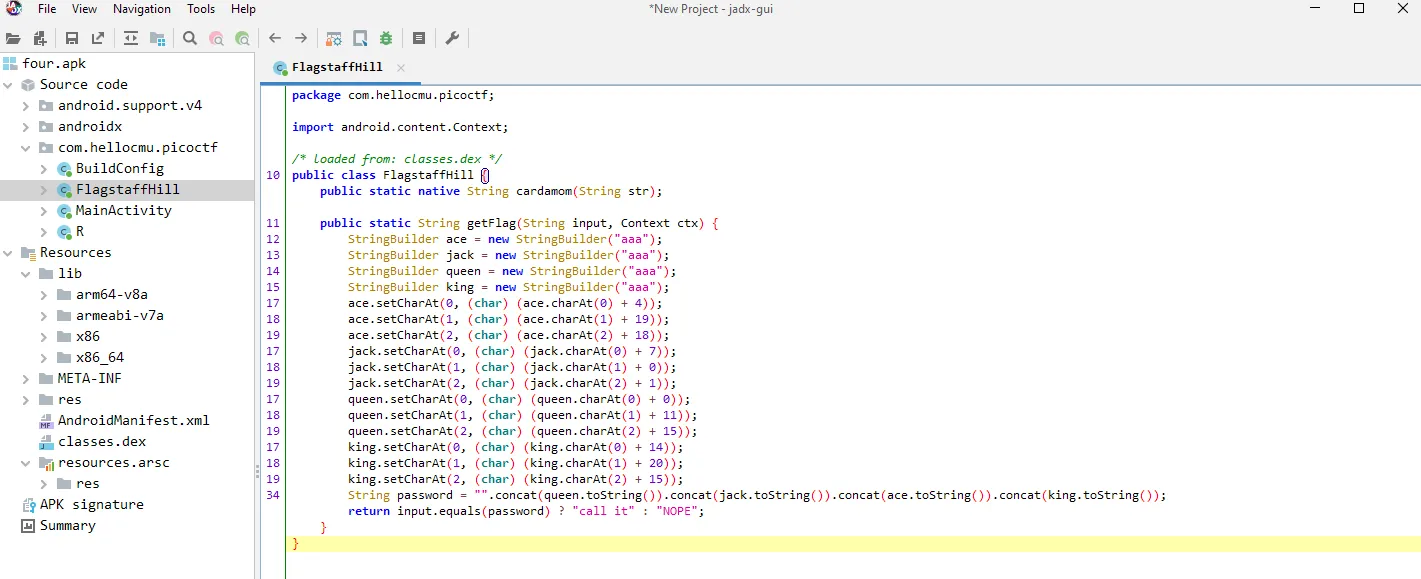Select BuildConfig class in tree
This screenshot has height=579, width=1421.
tap(120, 168)
